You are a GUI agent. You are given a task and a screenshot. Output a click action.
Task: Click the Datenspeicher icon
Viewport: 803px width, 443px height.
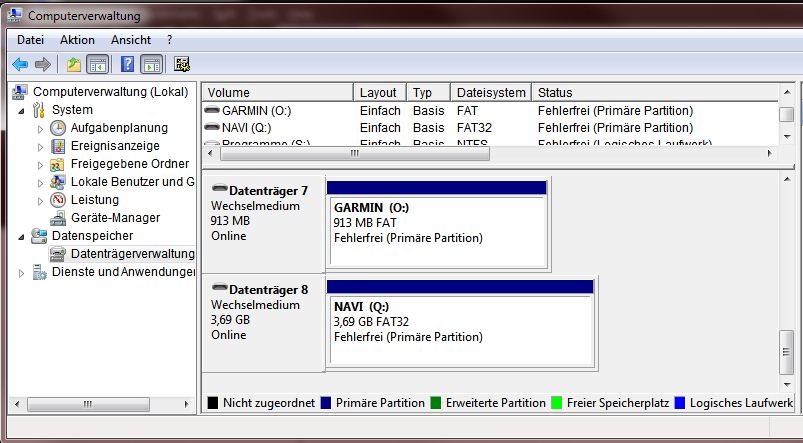[39, 236]
